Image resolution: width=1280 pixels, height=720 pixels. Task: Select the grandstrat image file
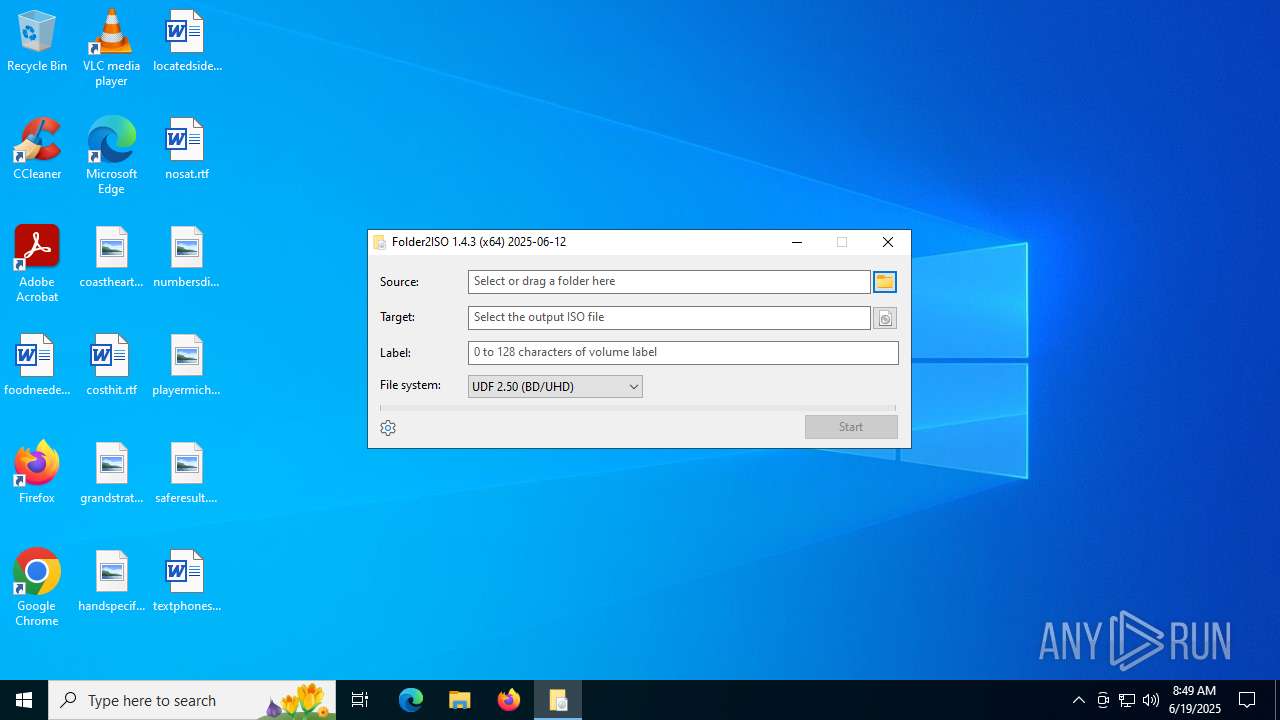111,474
